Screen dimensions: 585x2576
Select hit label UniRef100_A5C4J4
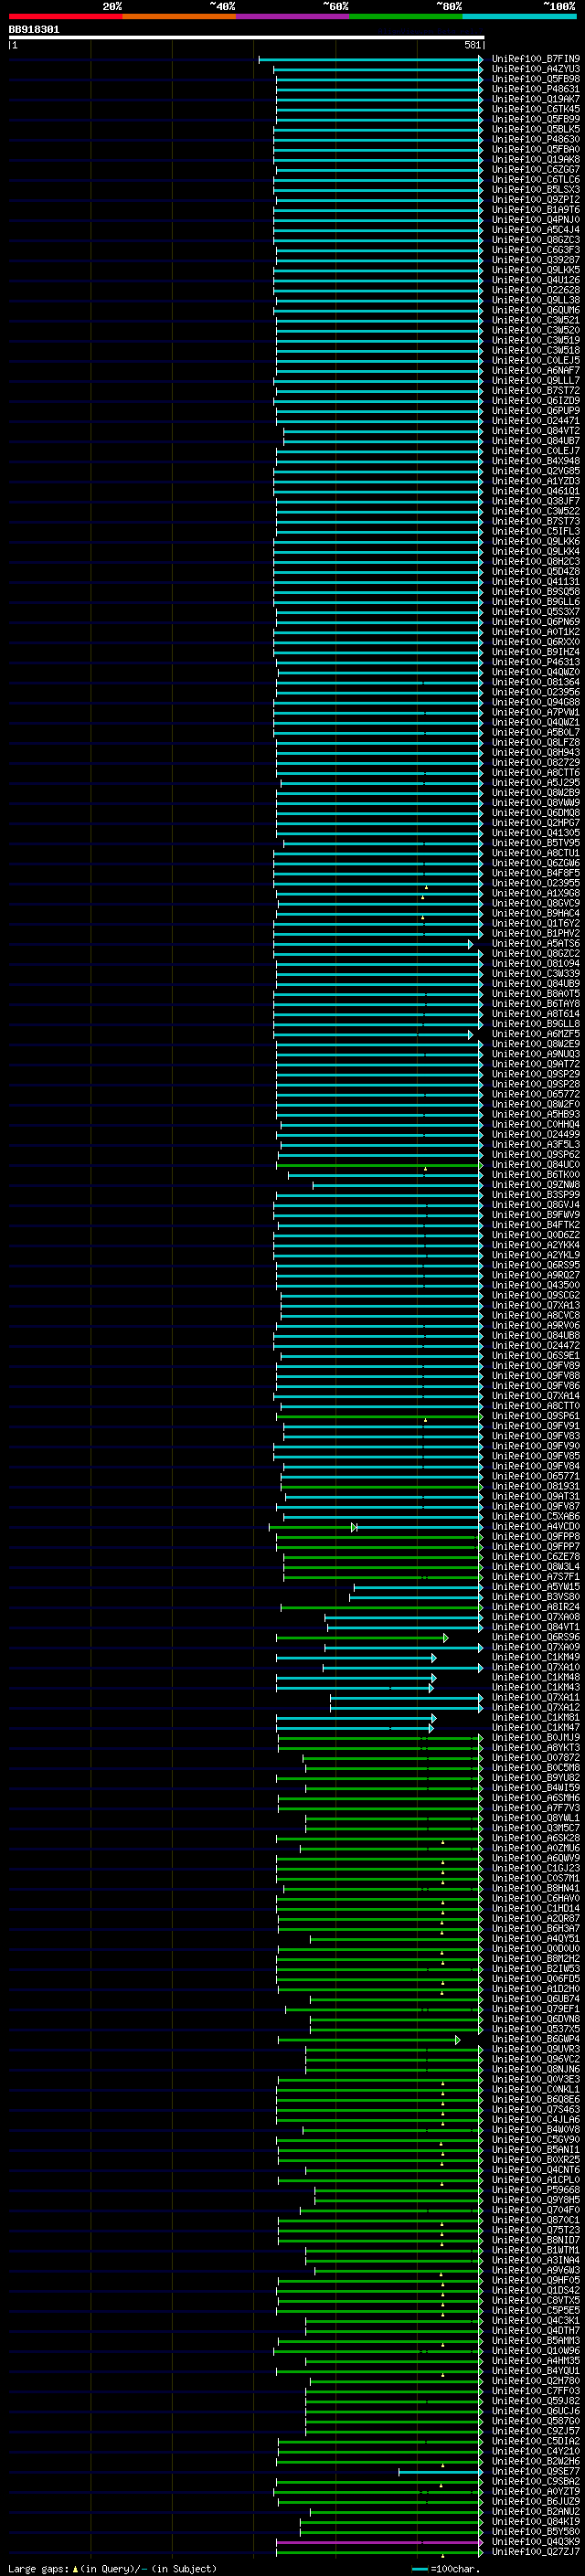tap(536, 230)
